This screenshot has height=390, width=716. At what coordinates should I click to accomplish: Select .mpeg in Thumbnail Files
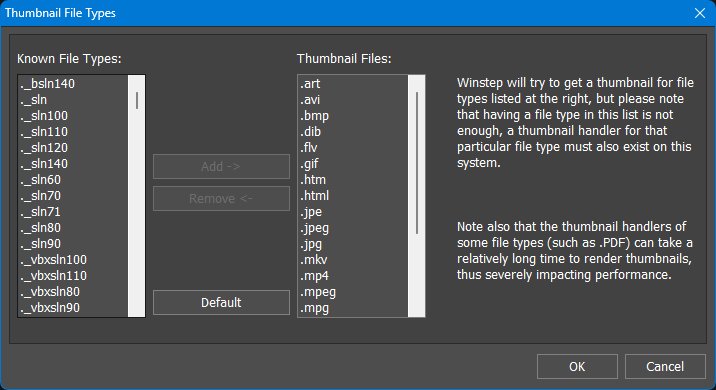point(353,291)
